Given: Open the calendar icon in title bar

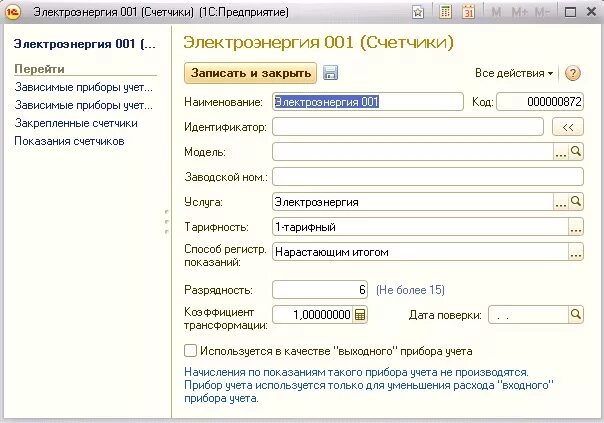Looking at the screenshot, I should [x=468, y=12].
